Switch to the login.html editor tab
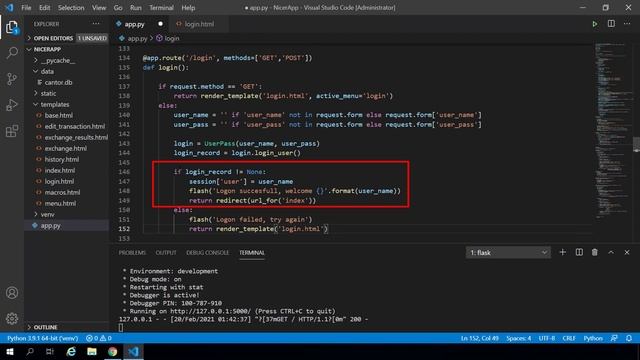The image size is (640, 360). 199,24
